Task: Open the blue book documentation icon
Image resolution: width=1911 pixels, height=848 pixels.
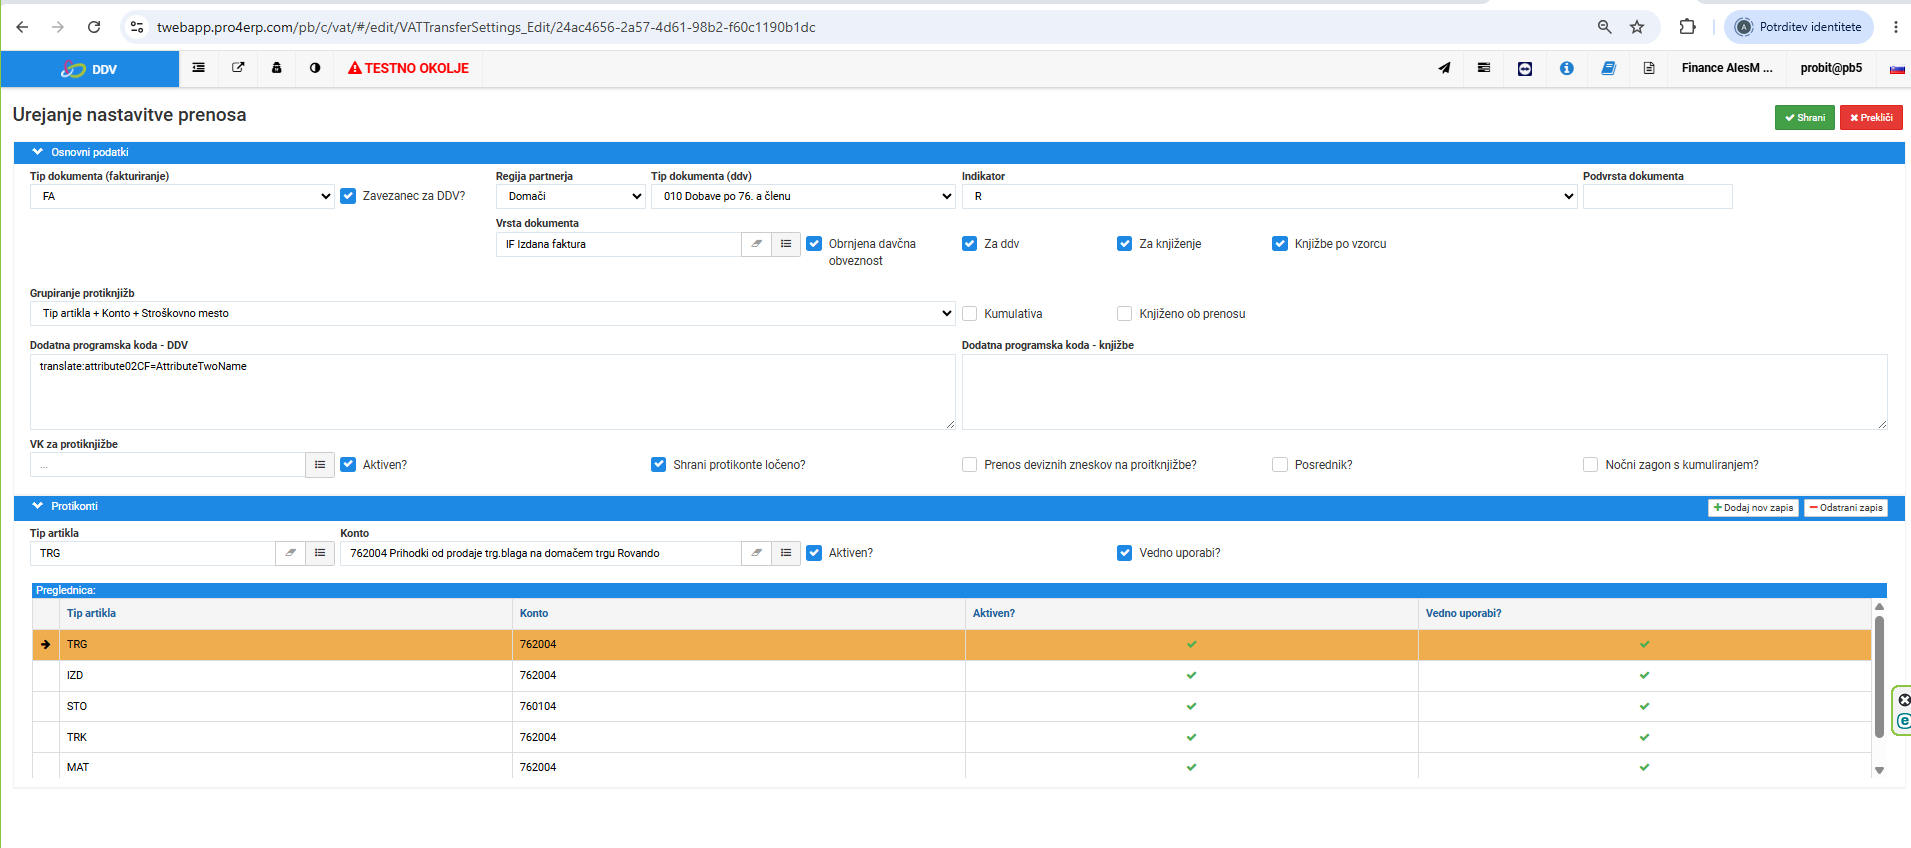Action: (1608, 68)
